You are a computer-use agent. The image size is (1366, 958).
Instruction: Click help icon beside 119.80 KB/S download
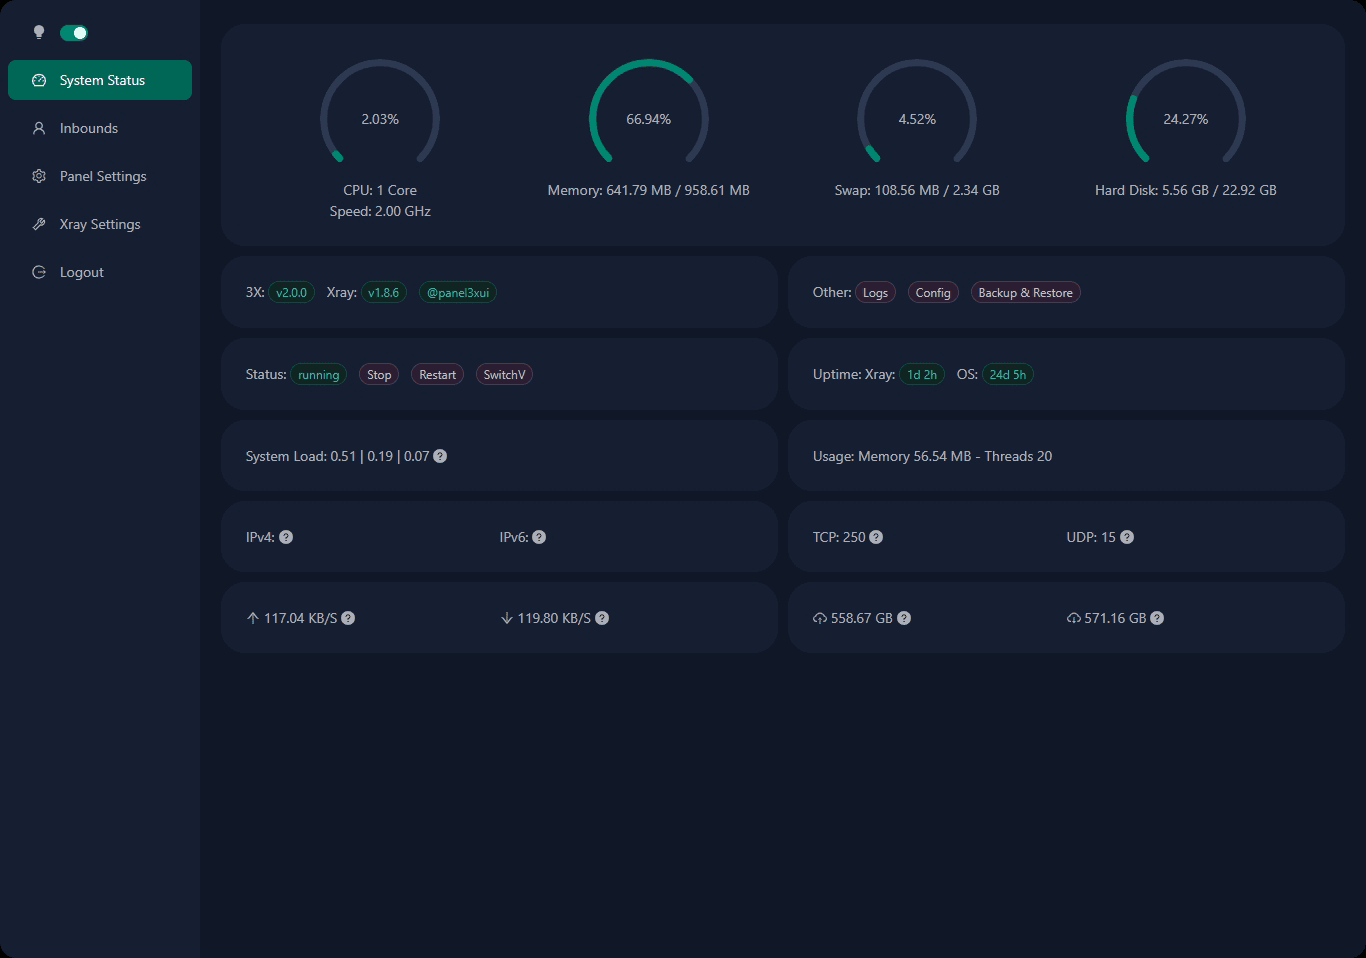(x=602, y=618)
